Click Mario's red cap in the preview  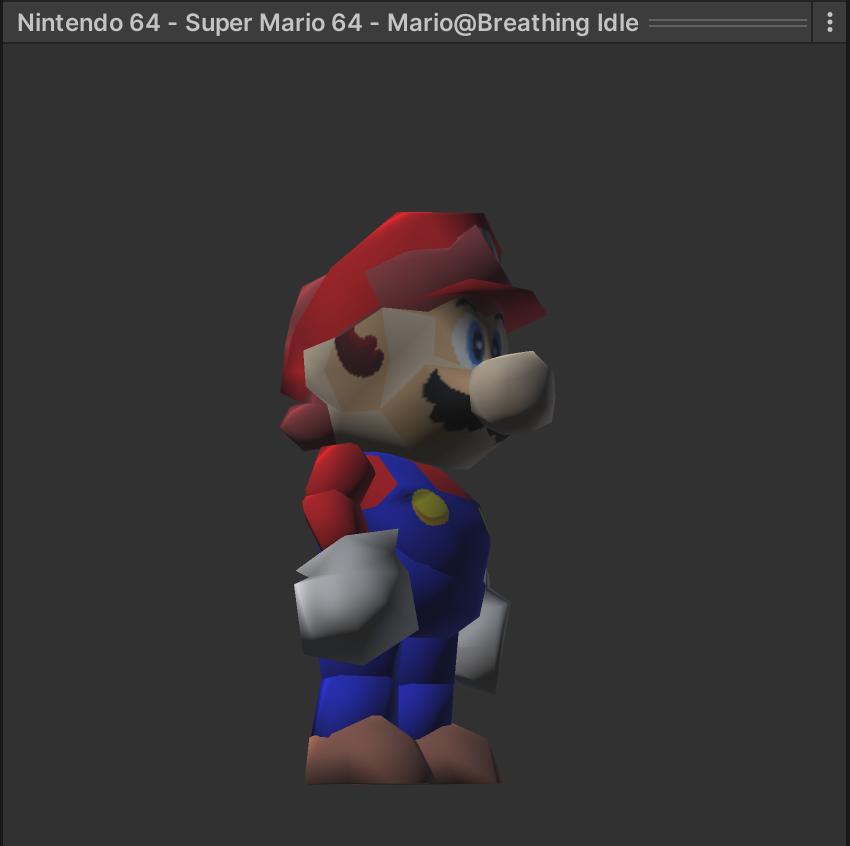[x=400, y=255]
